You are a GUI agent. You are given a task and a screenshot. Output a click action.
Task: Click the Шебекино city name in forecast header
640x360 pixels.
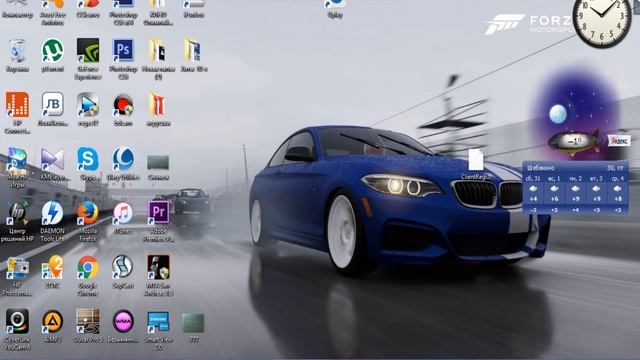(x=540, y=168)
